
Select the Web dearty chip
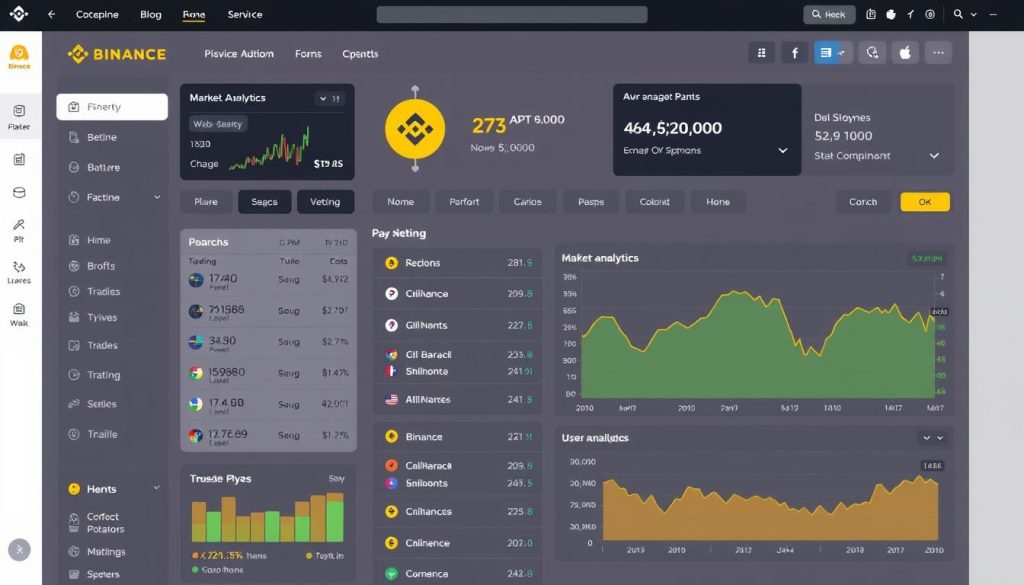coord(217,124)
